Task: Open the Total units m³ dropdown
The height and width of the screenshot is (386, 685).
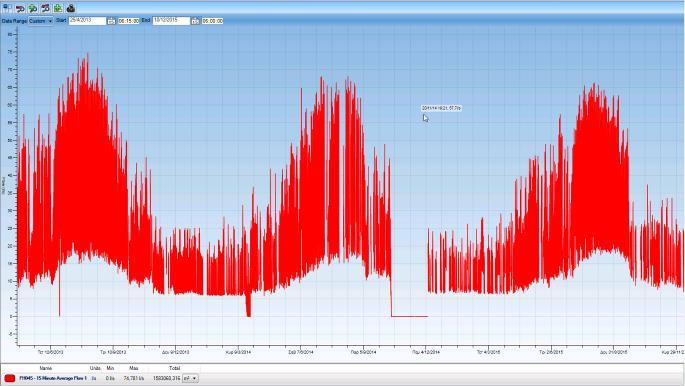Action: click(190, 378)
